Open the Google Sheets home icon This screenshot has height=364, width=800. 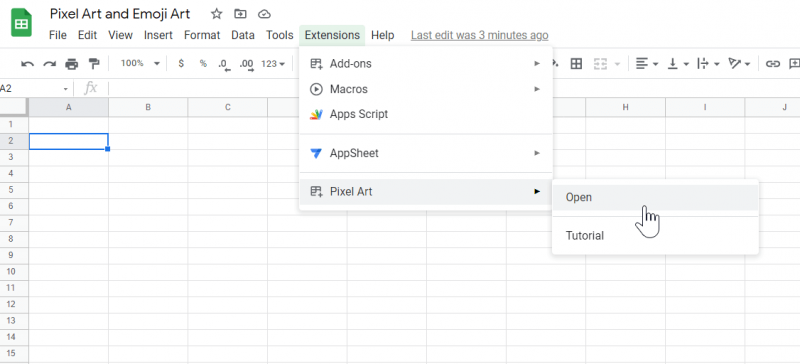pyautogui.click(x=21, y=22)
